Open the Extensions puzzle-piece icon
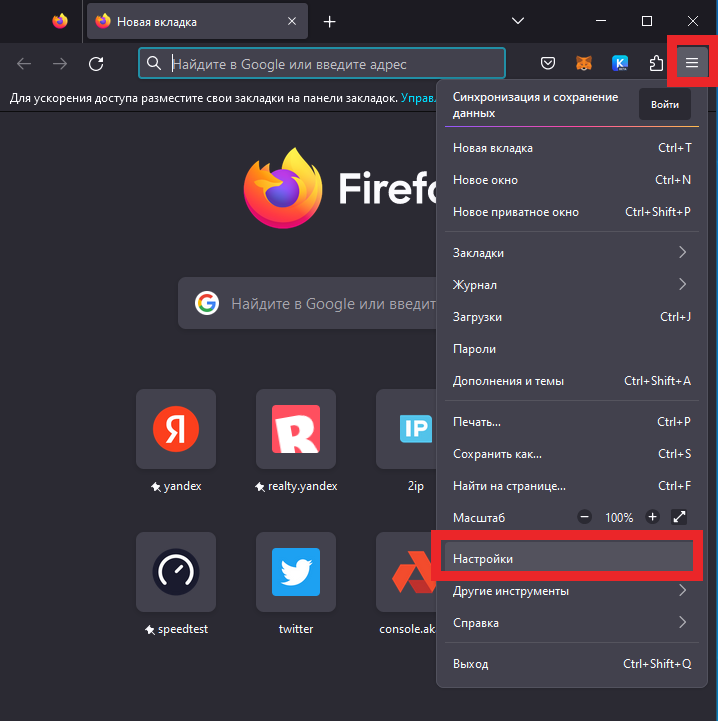 click(x=656, y=63)
